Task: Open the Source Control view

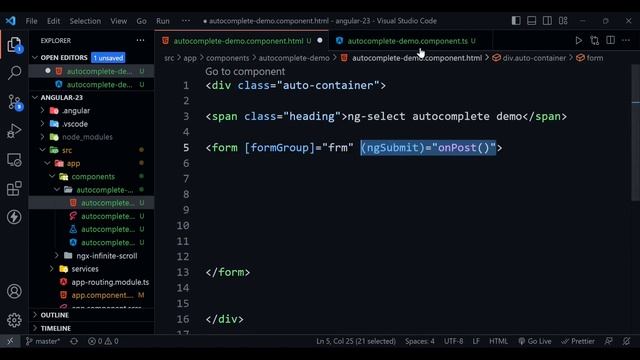Action: [15, 102]
